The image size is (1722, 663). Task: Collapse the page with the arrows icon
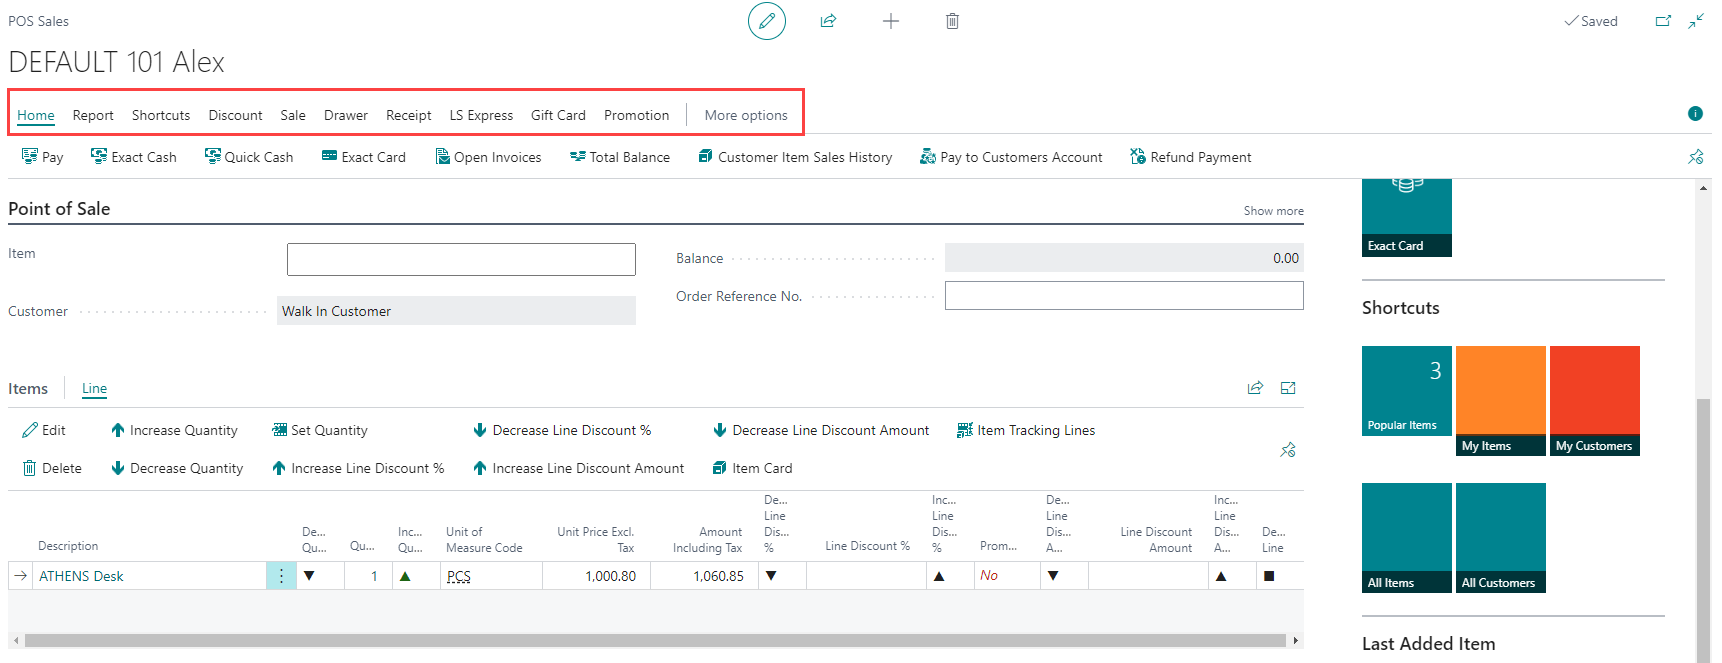[x=1696, y=21]
